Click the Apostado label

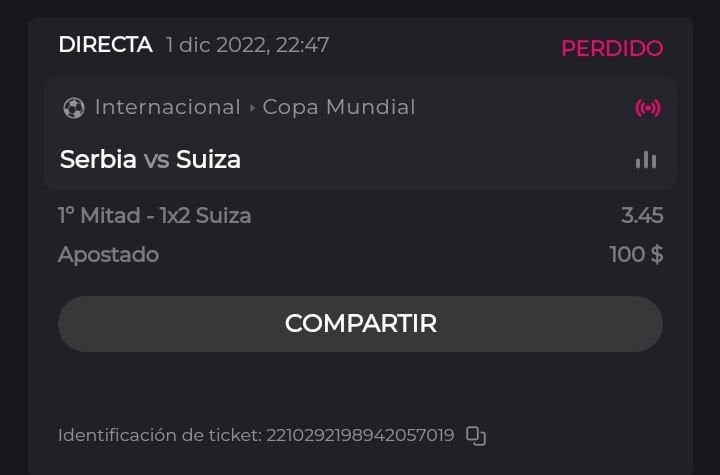point(108,254)
